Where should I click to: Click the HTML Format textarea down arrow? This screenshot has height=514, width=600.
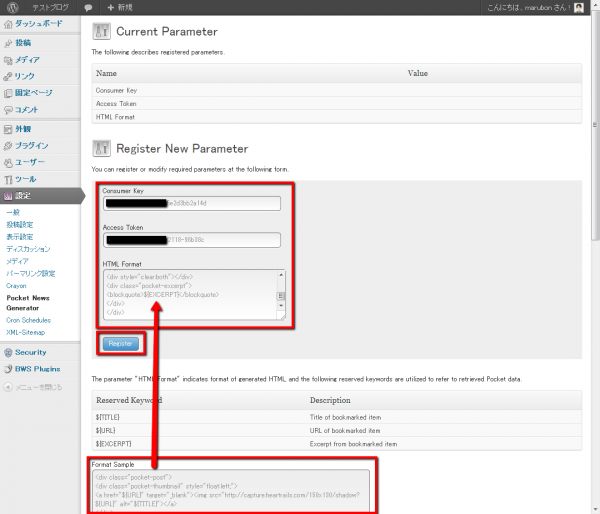(281, 305)
